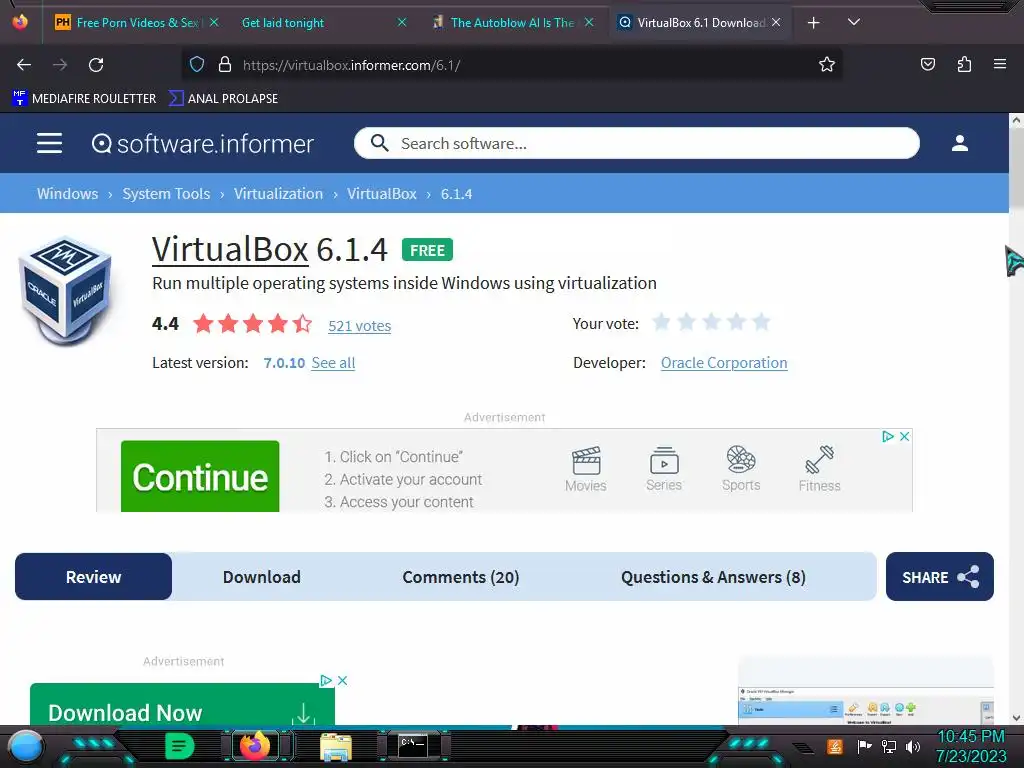Open the Firefox taskbar icon
Image resolution: width=1024 pixels, height=768 pixels.
tap(255, 746)
